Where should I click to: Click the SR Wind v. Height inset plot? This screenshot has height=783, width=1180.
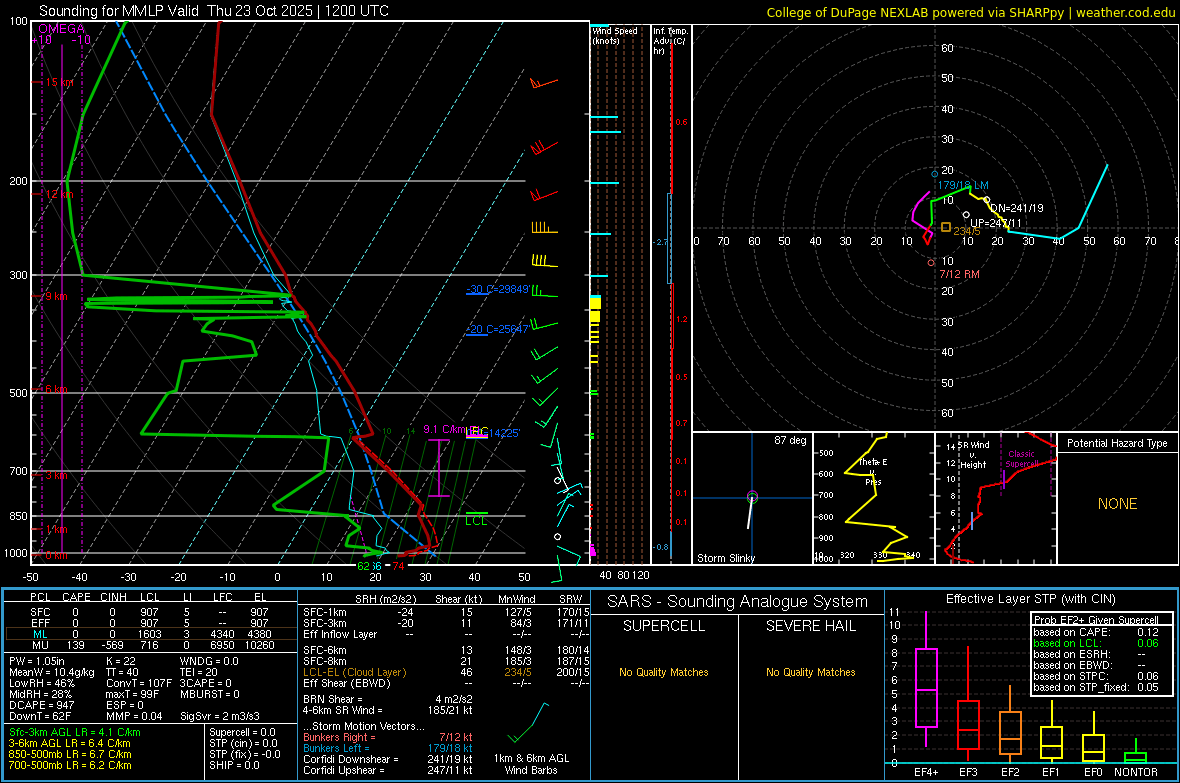click(996, 498)
